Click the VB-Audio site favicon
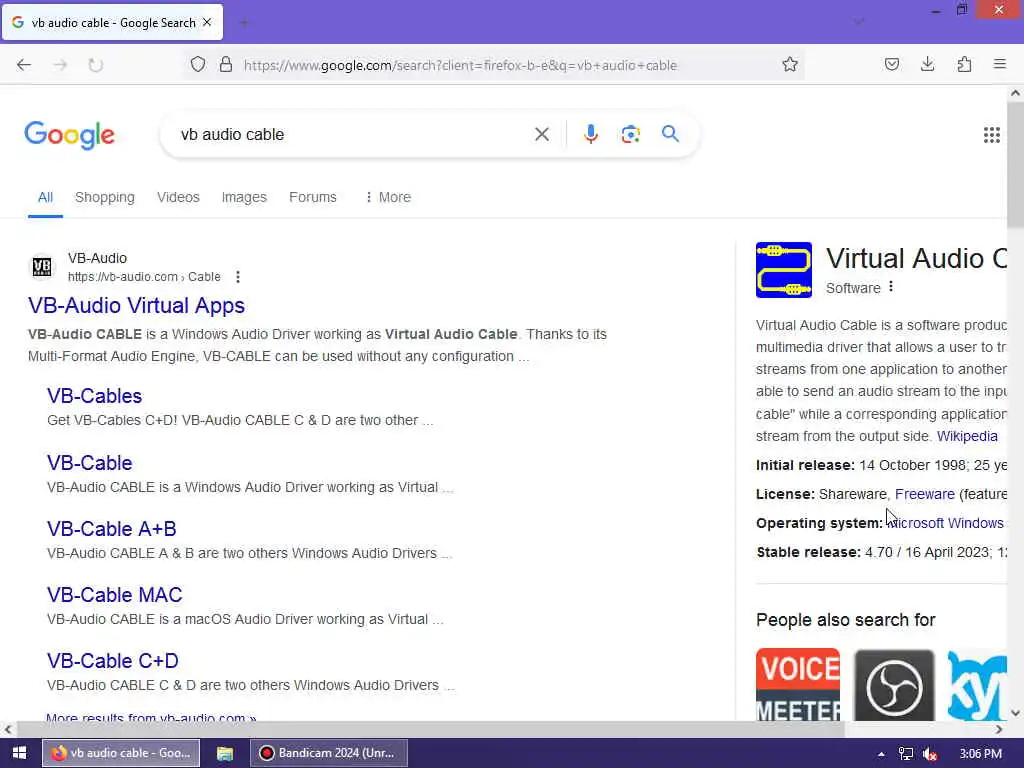The width and height of the screenshot is (1024, 768). point(42,266)
